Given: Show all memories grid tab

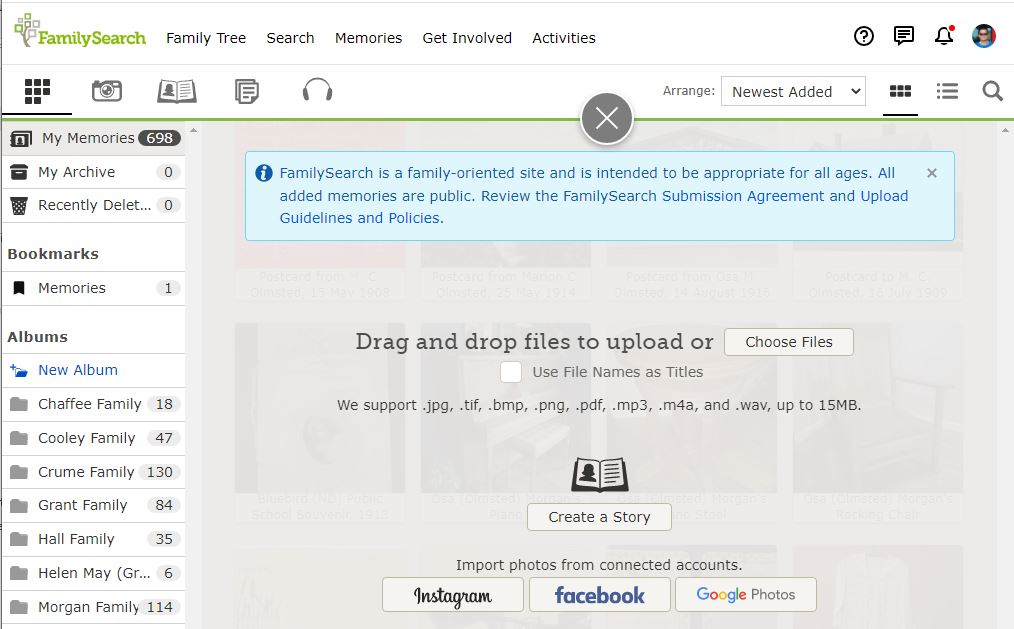Looking at the screenshot, I should click(38, 91).
